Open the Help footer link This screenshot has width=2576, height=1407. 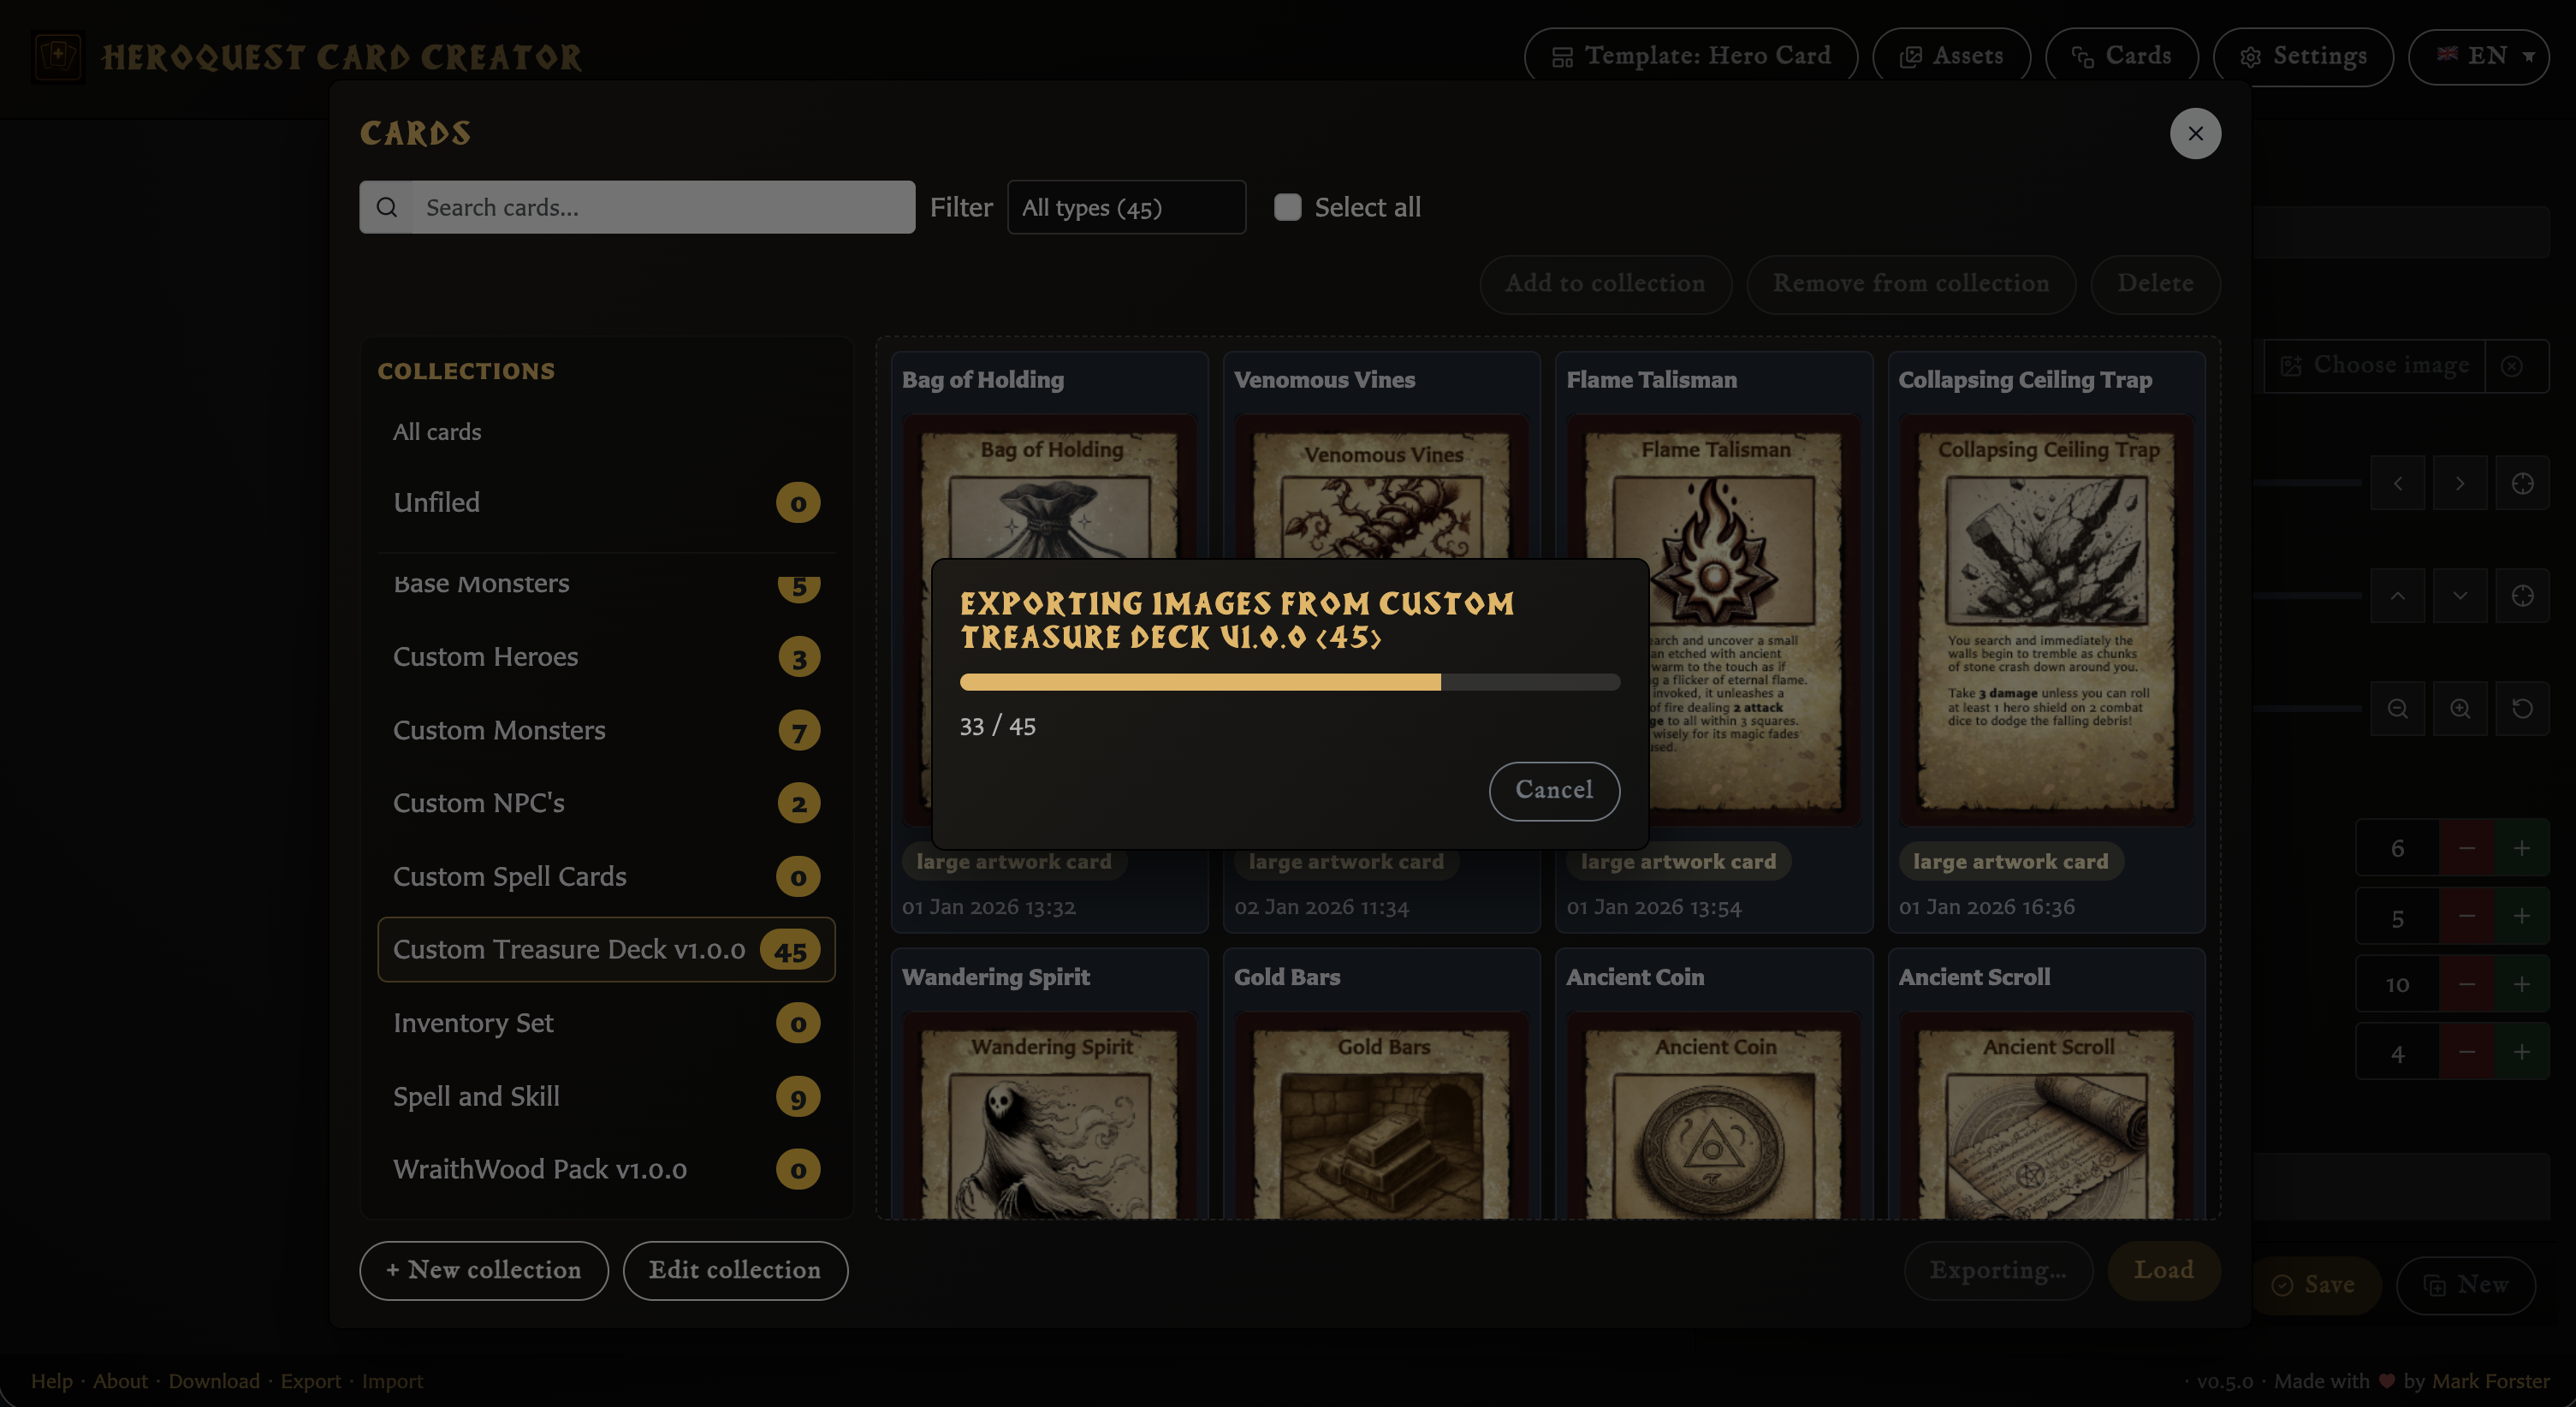[x=52, y=1382]
